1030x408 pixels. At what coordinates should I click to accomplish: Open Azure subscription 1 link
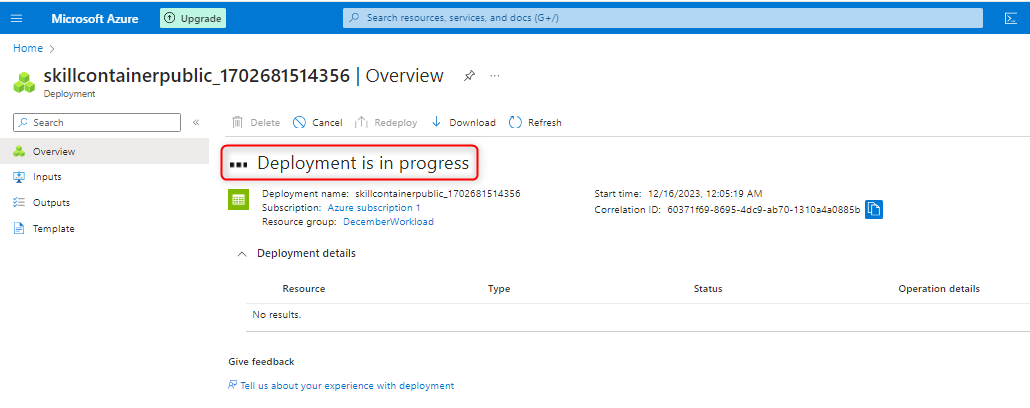(374, 208)
